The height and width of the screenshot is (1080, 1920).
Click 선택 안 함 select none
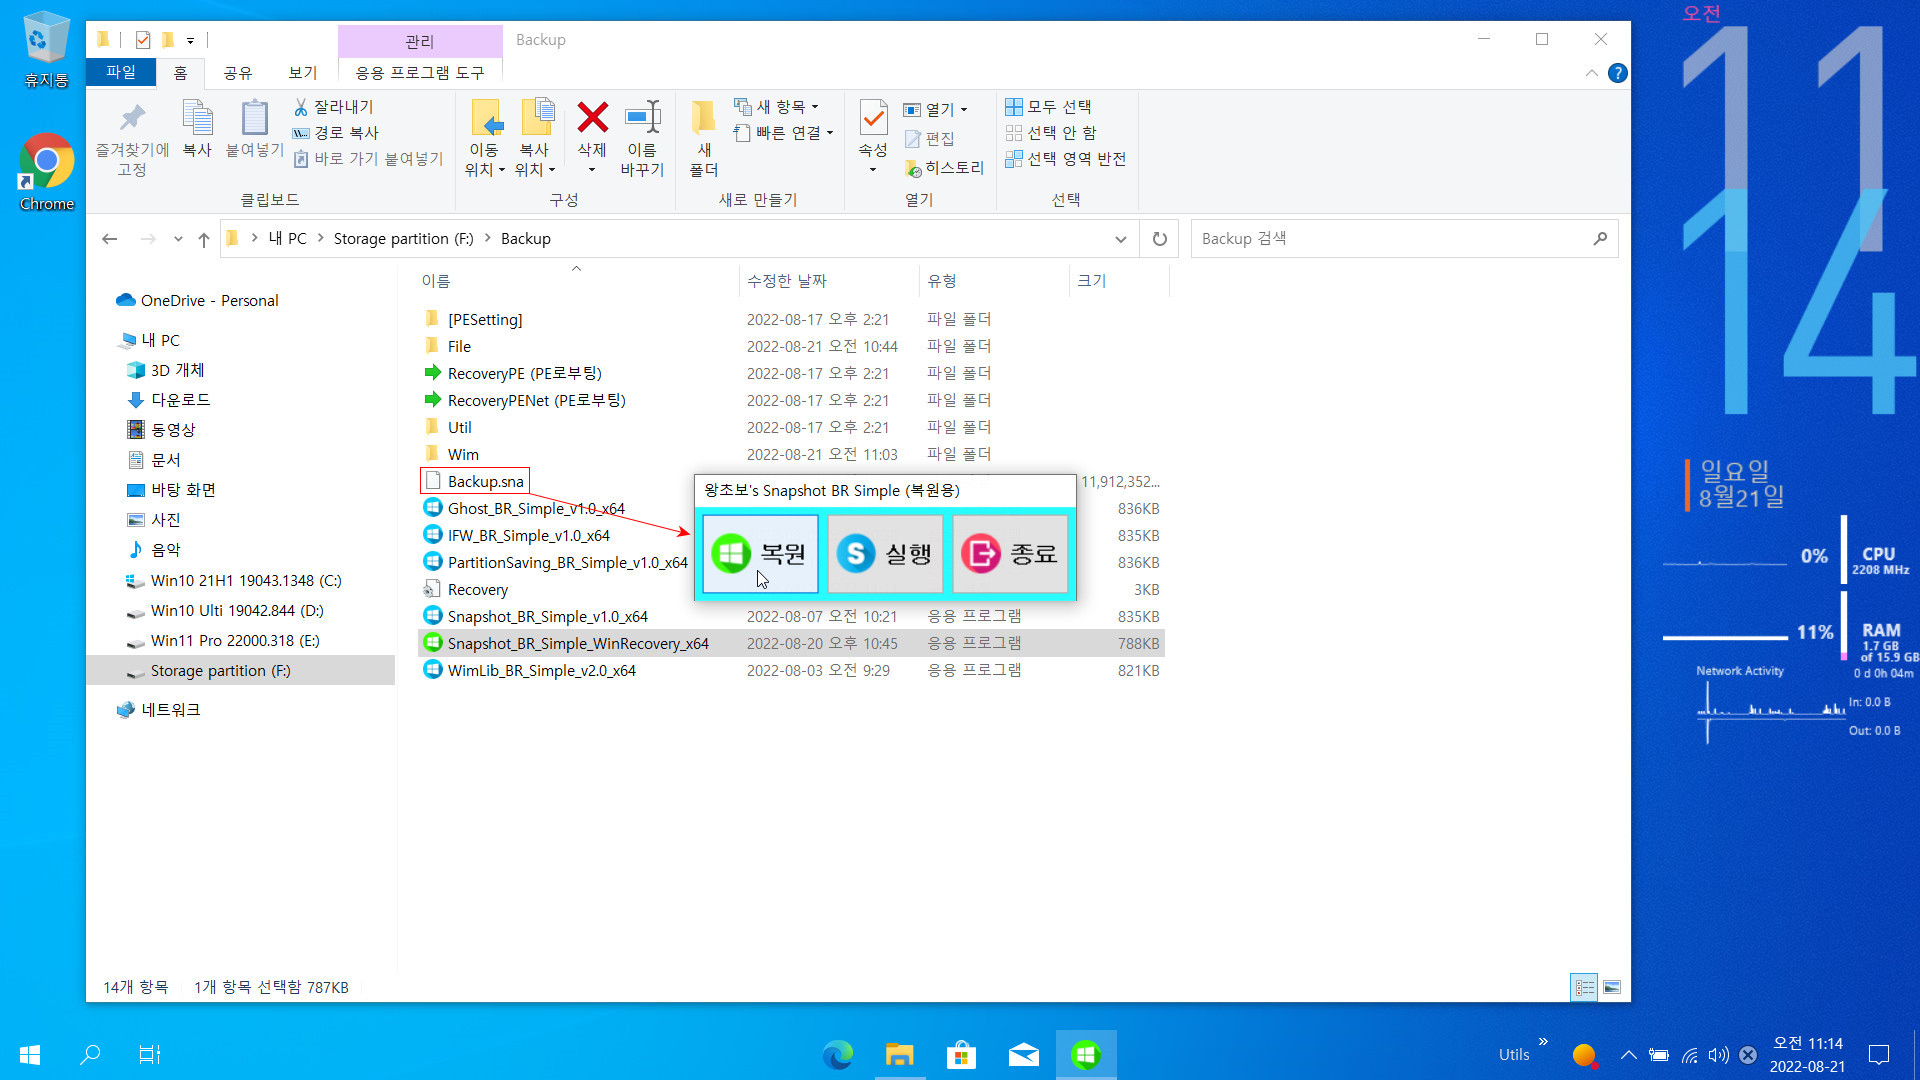click(x=1050, y=133)
